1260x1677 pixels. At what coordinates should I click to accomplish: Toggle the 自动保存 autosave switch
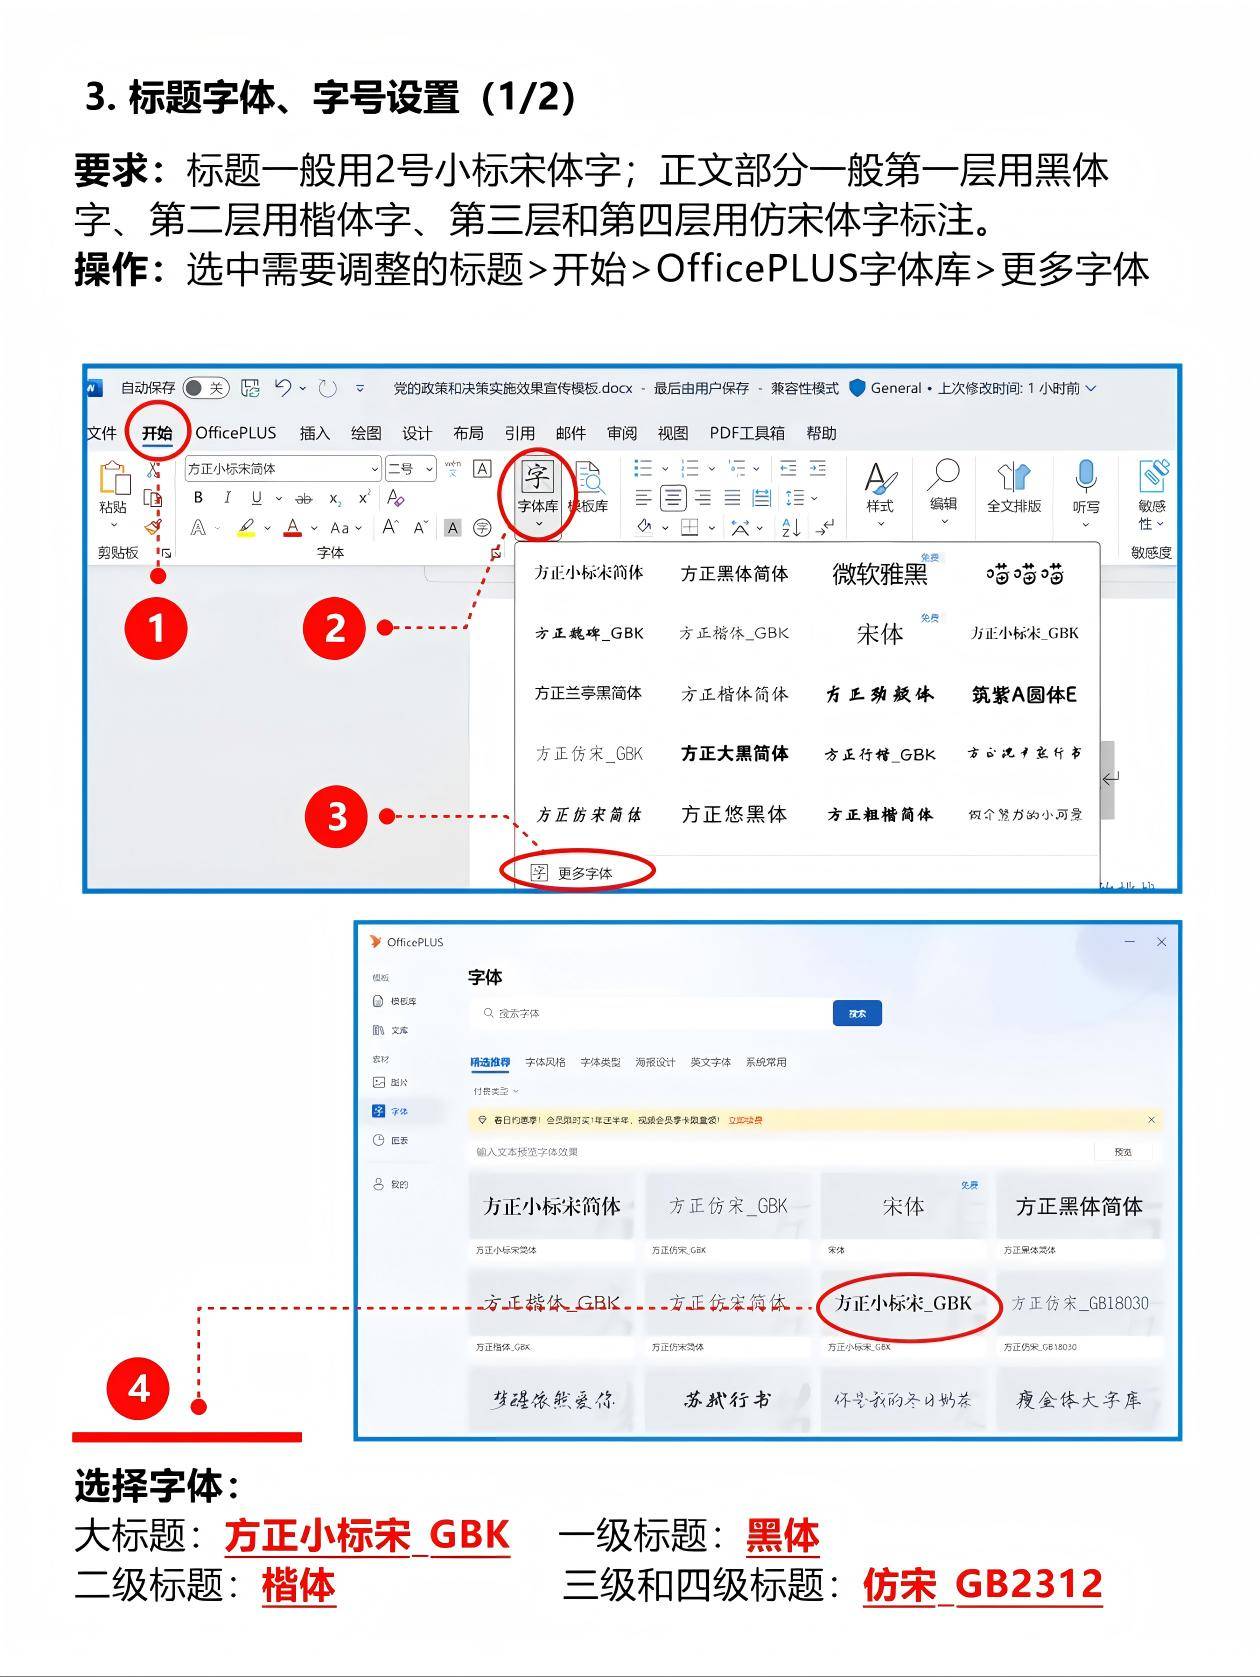(206, 388)
